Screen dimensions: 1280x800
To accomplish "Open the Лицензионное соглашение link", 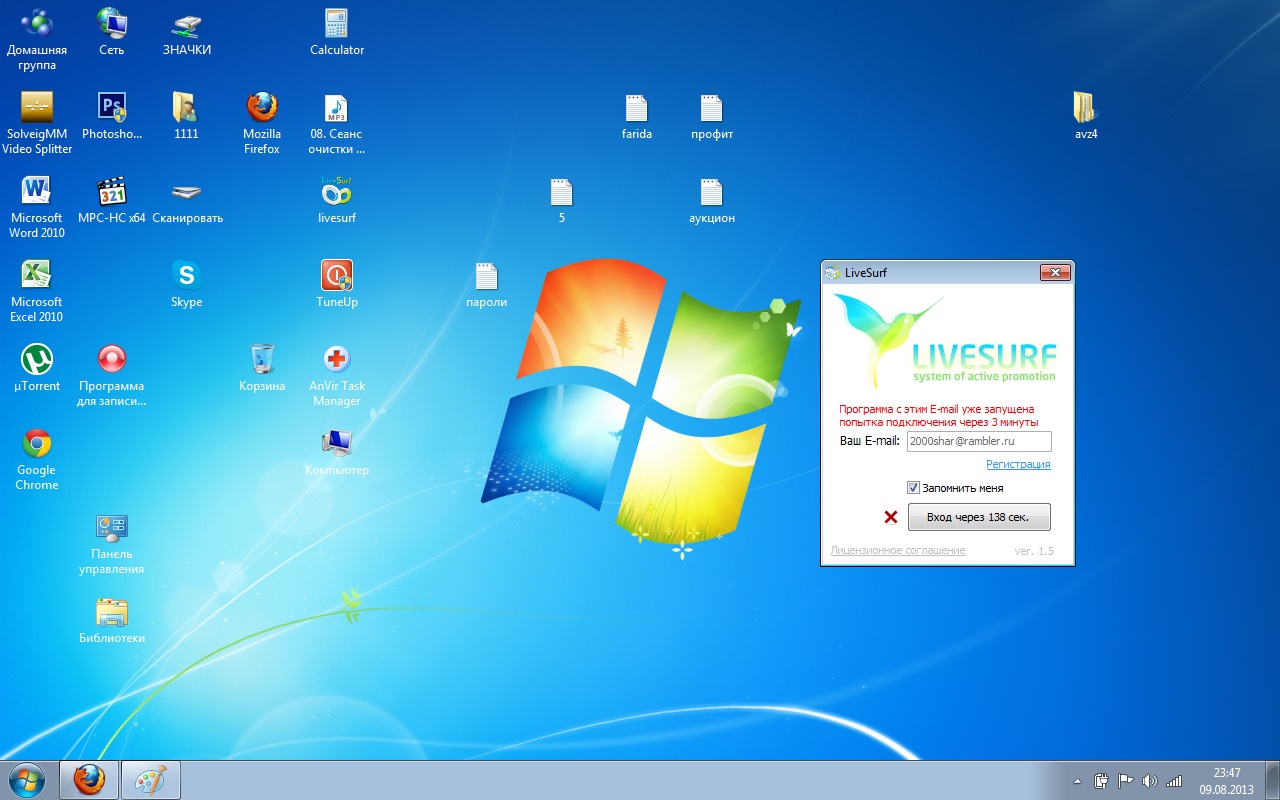I will 898,550.
